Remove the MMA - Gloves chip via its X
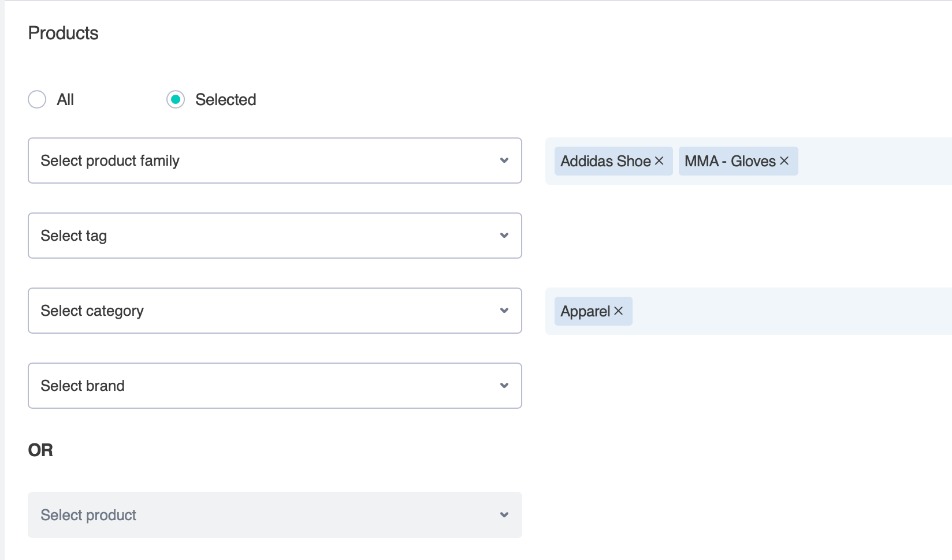The width and height of the screenshot is (952, 560). 784,161
